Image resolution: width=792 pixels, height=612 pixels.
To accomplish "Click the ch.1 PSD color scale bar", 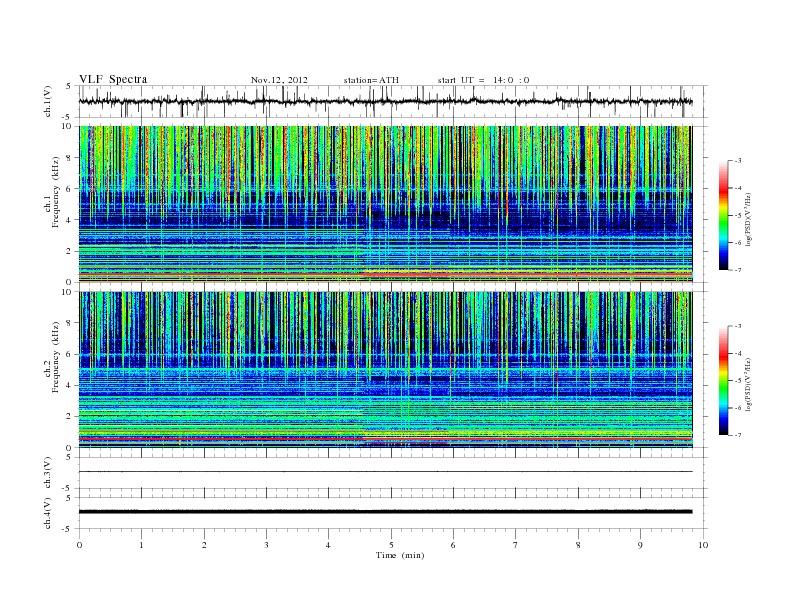I will [x=723, y=215].
